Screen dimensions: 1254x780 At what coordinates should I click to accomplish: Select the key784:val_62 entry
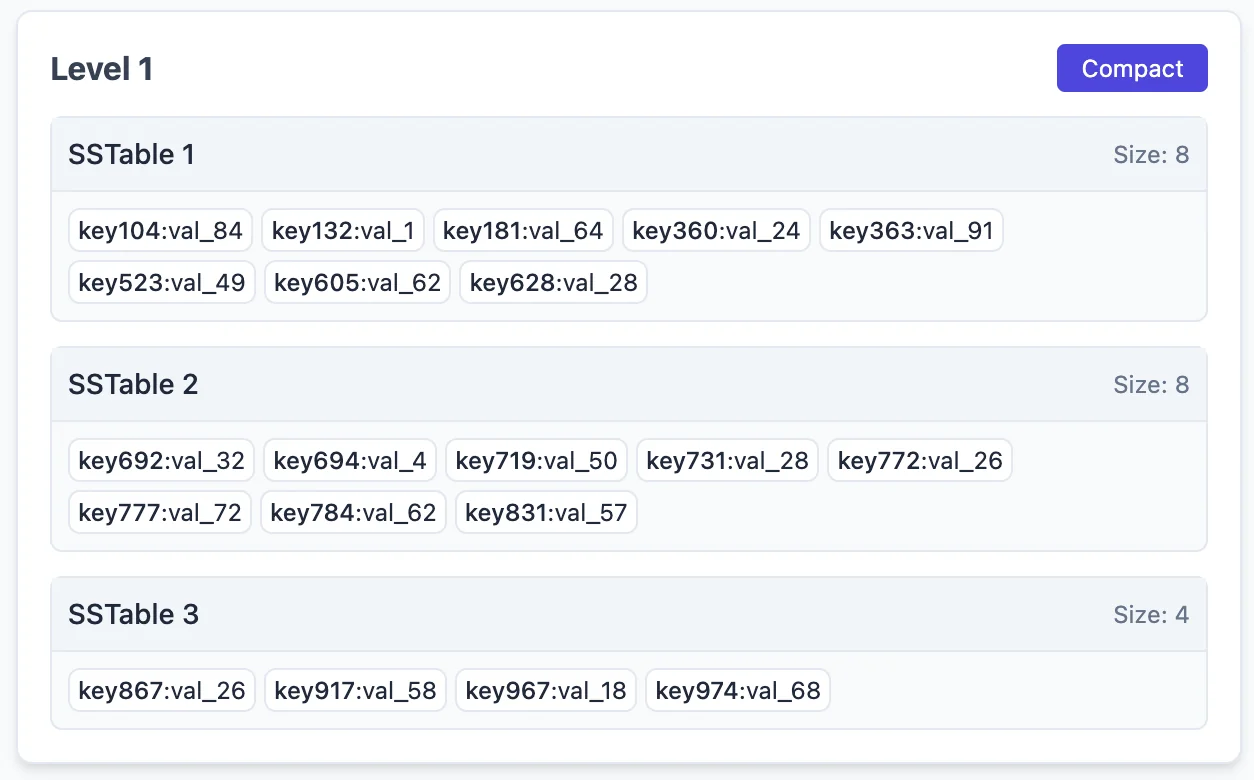point(353,513)
